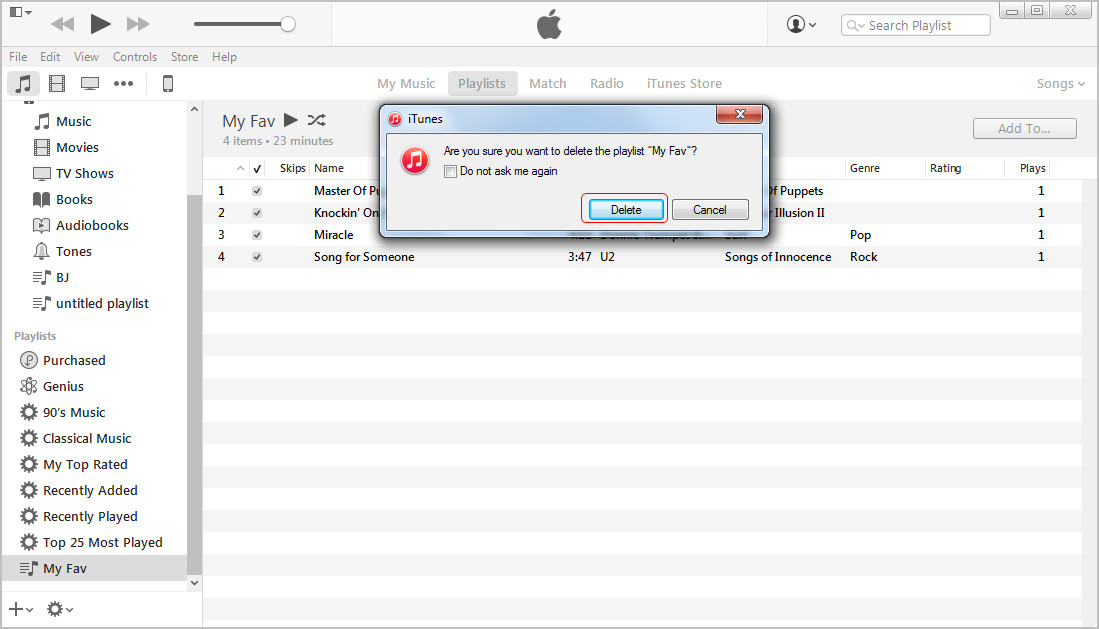Sort by the Name column header
The height and width of the screenshot is (629, 1099).
(x=329, y=168)
